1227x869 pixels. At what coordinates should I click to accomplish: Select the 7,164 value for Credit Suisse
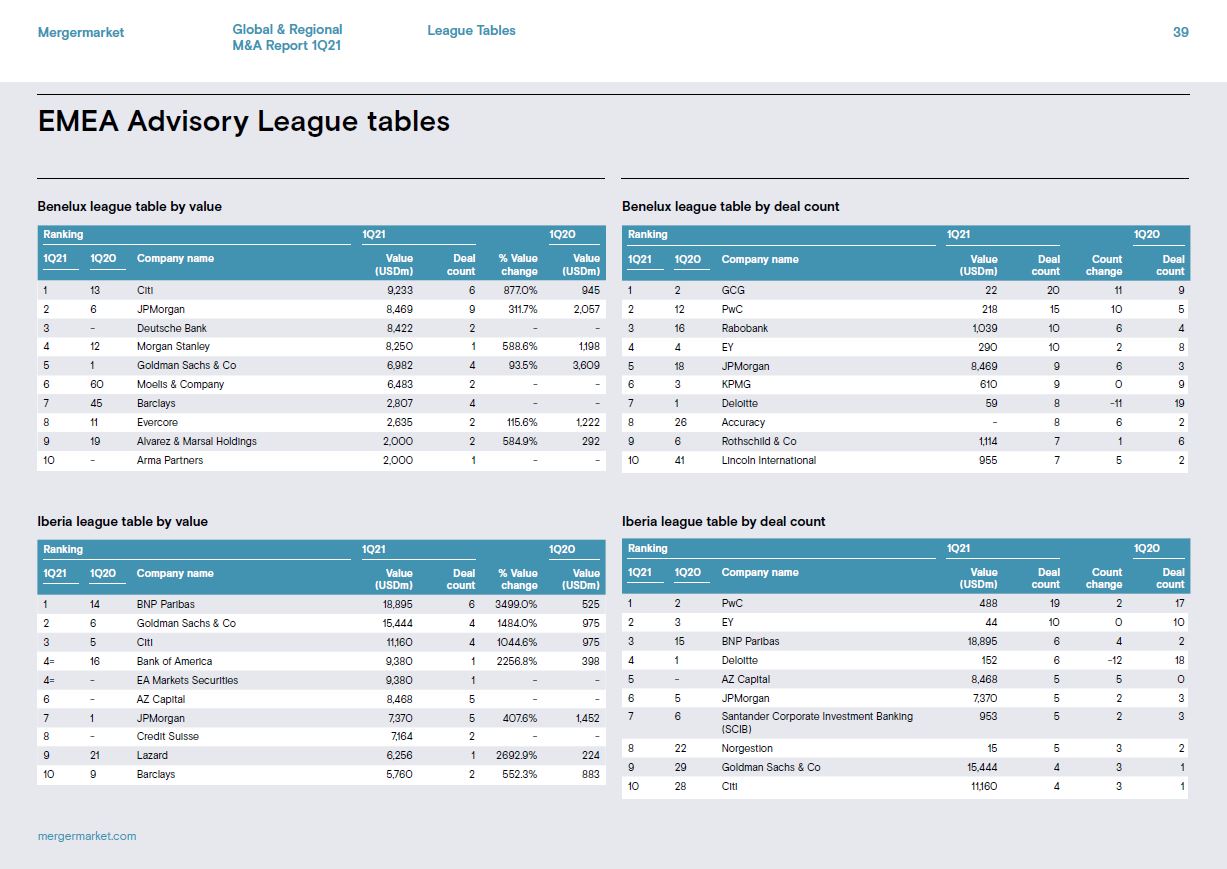pyautogui.click(x=400, y=737)
